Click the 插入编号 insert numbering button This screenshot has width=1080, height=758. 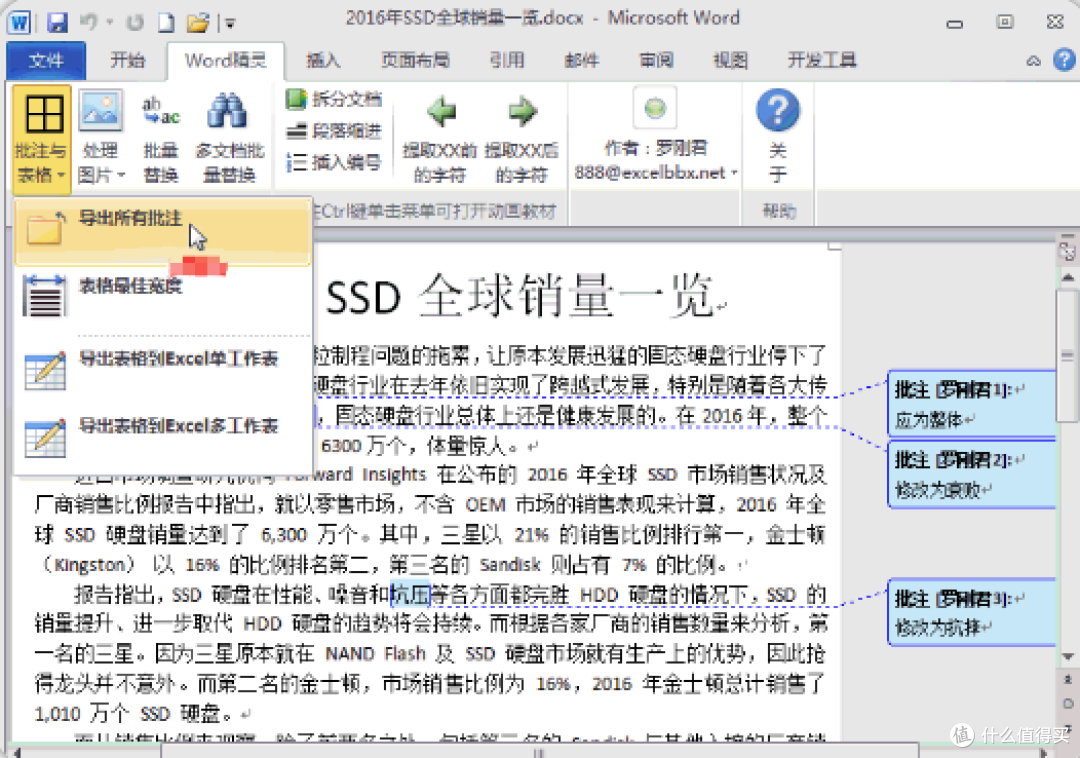tap(334, 162)
